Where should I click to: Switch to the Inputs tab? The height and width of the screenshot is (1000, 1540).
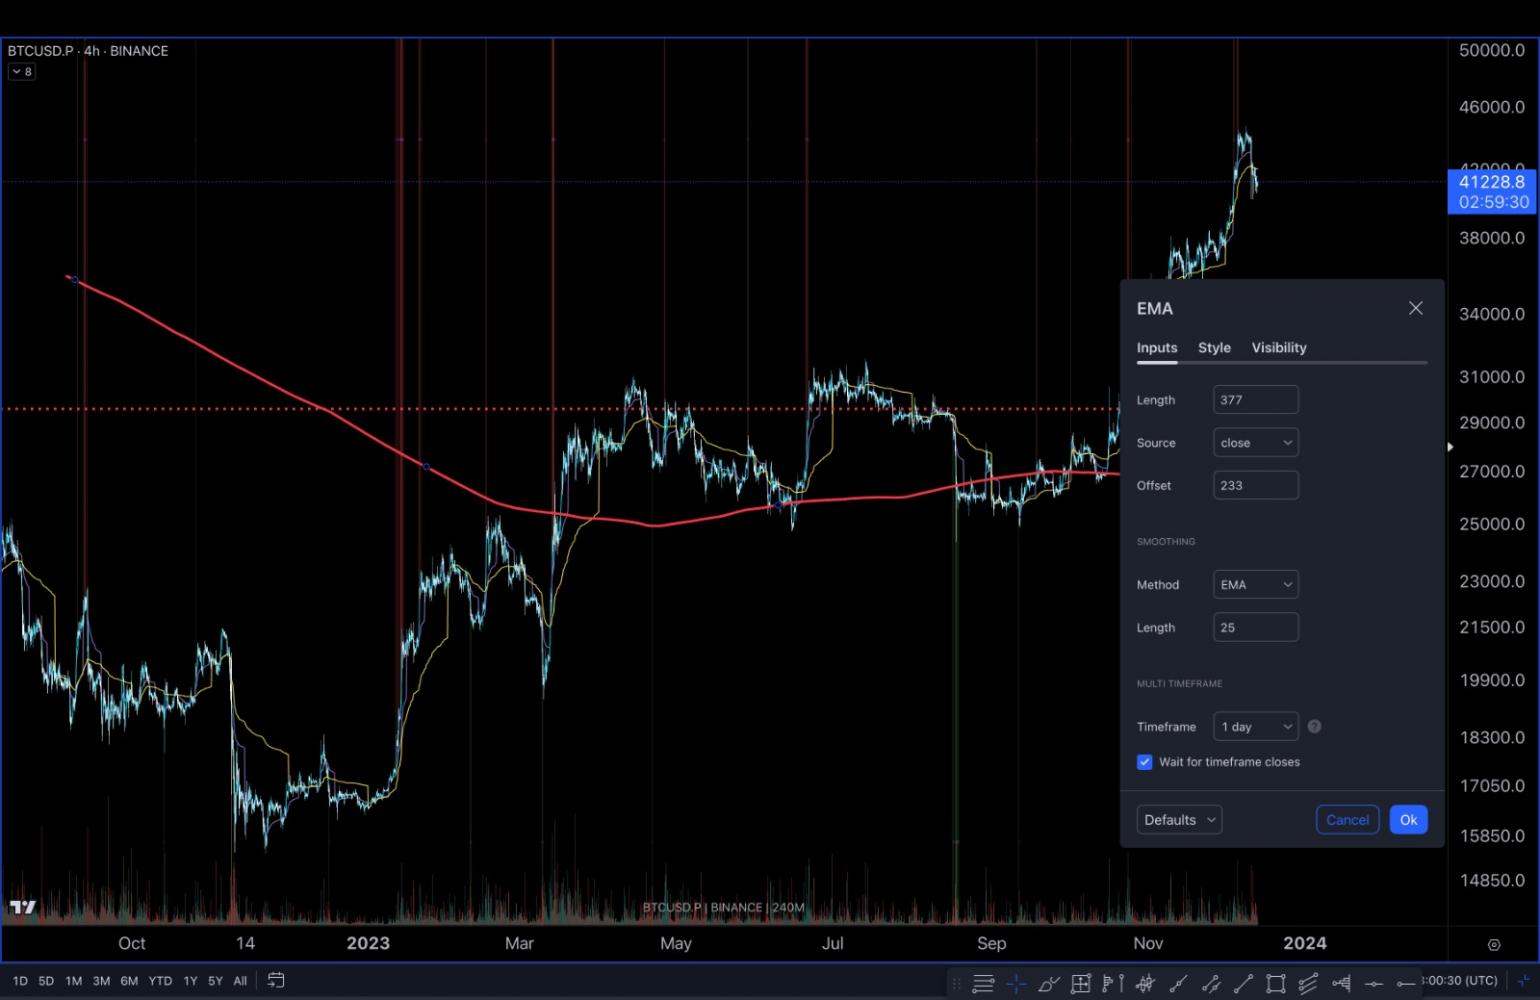click(x=1157, y=348)
